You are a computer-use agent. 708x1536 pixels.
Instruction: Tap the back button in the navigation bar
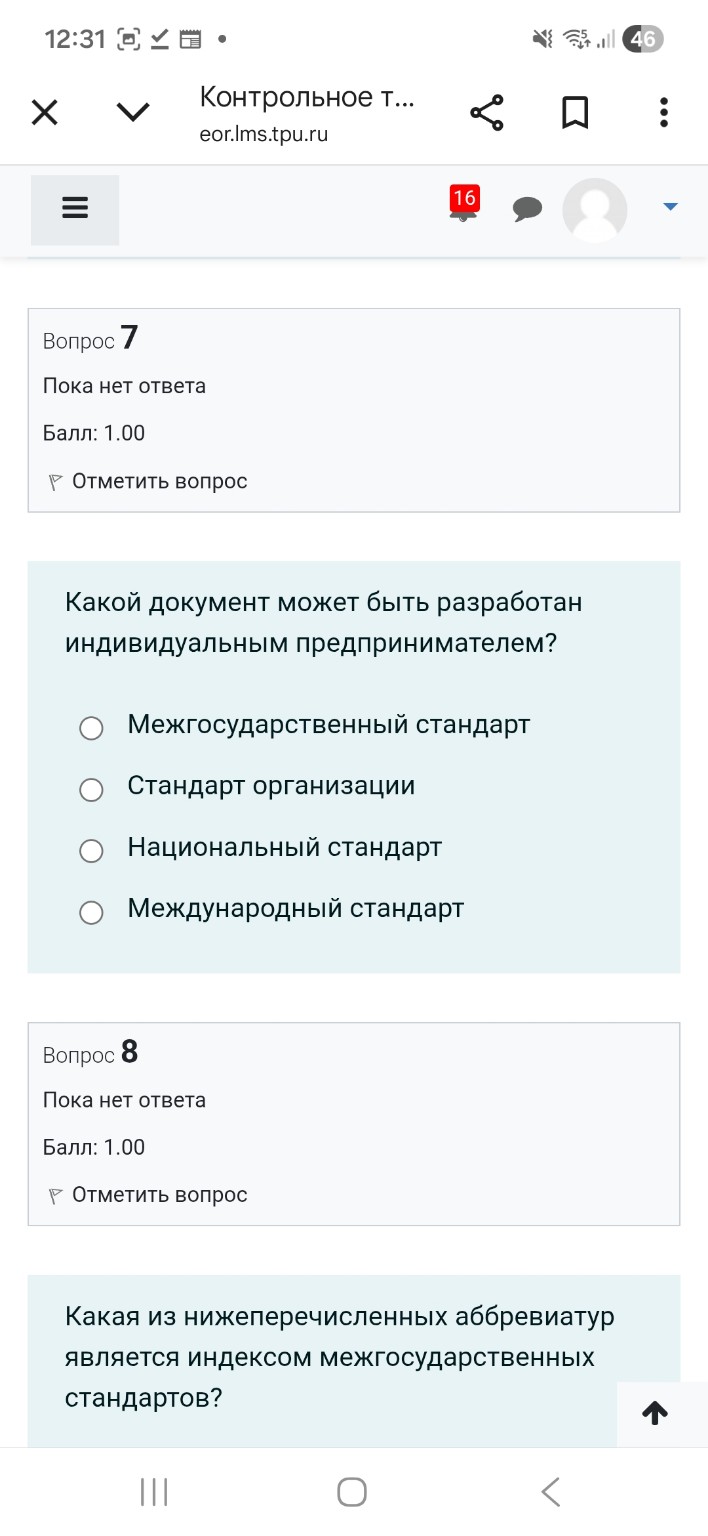tap(551, 1491)
